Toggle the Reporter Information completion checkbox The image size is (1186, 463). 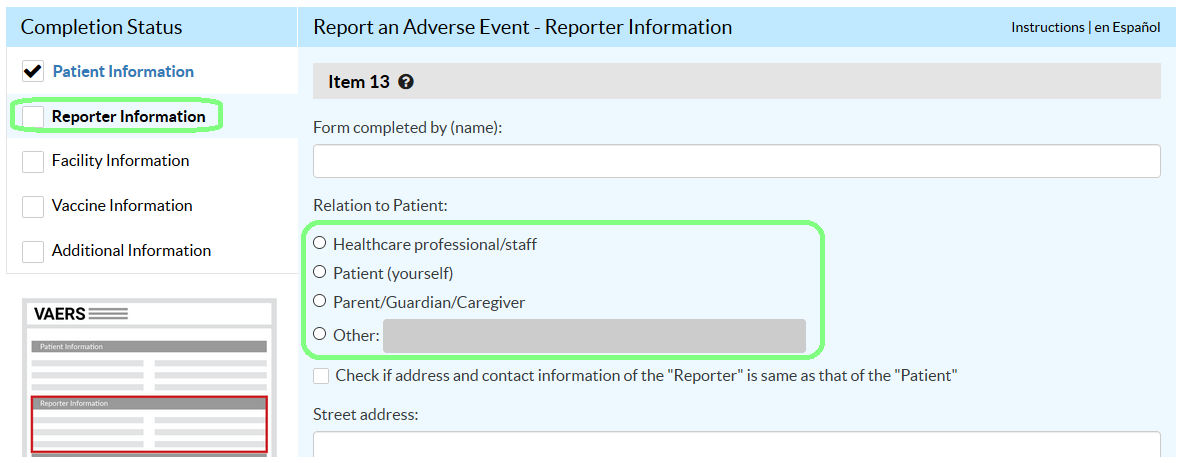coord(33,117)
